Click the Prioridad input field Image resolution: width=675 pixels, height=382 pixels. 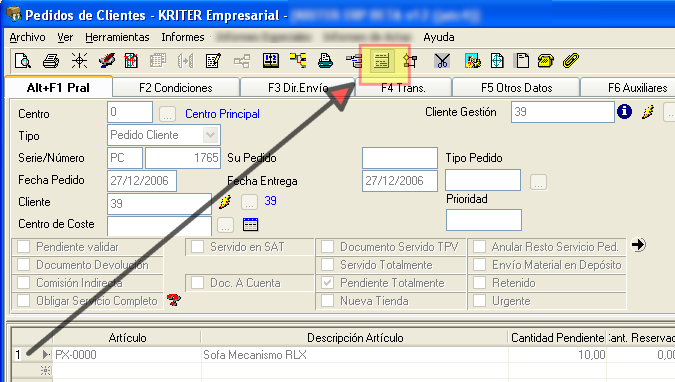tap(484, 220)
